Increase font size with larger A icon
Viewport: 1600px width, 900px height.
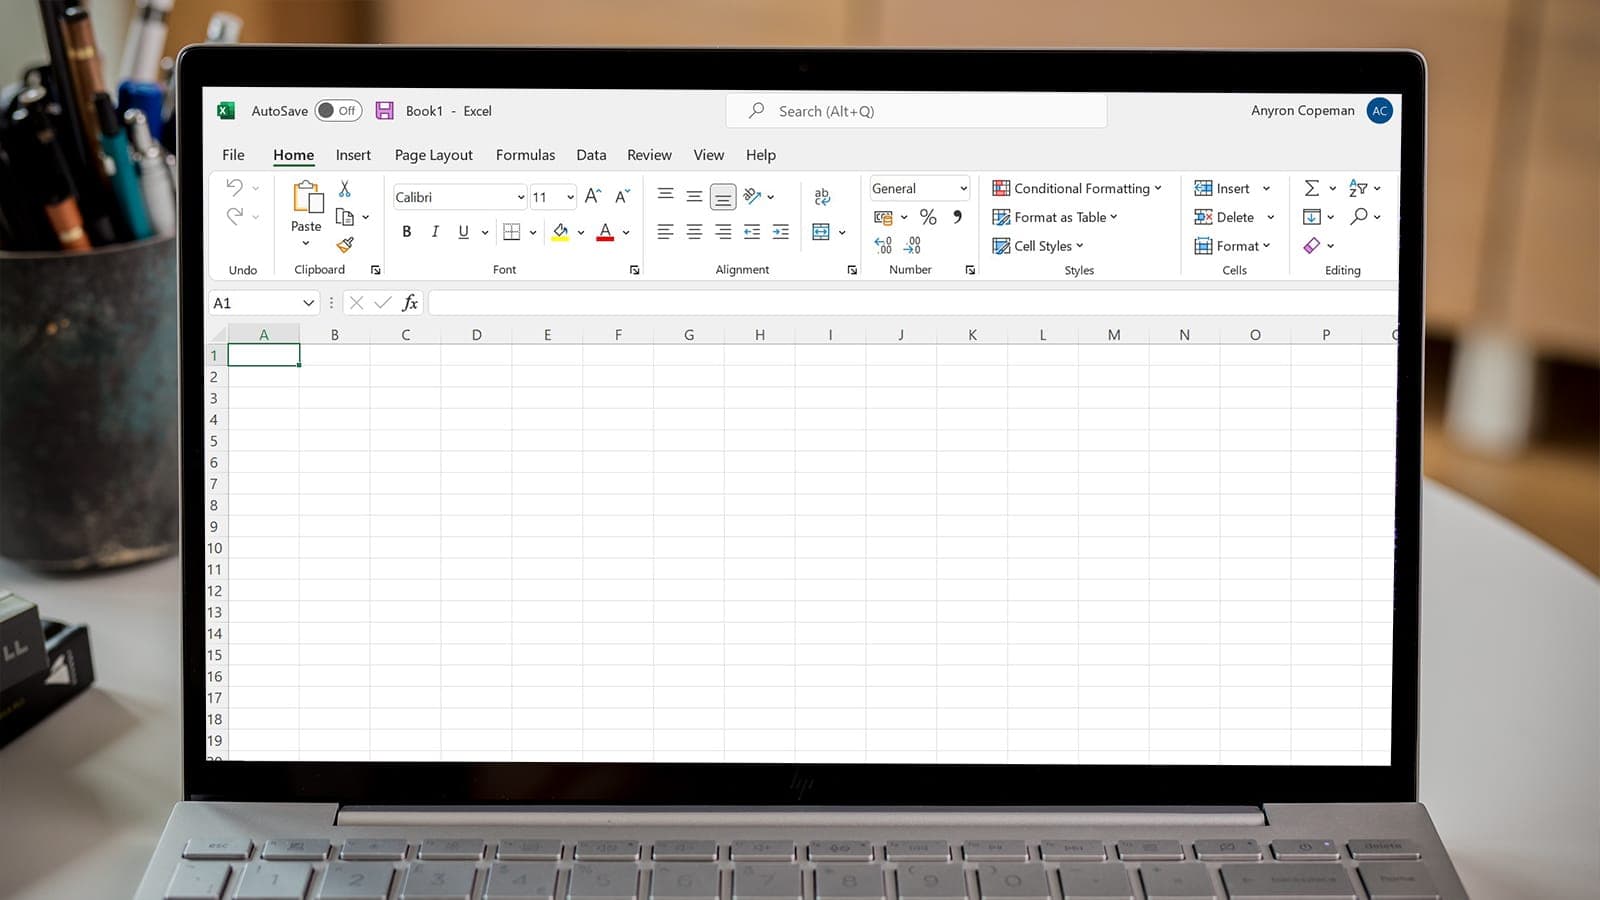(x=593, y=197)
